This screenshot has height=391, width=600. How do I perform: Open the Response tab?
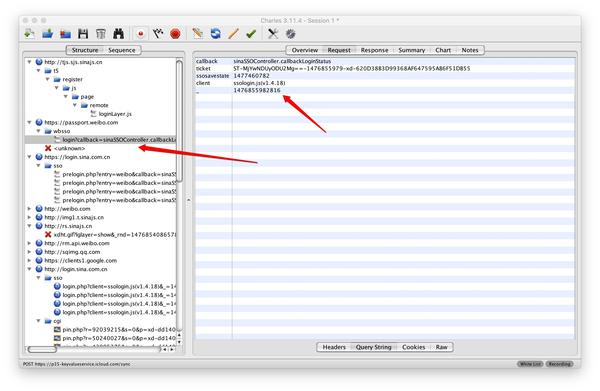click(x=374, y=50)
